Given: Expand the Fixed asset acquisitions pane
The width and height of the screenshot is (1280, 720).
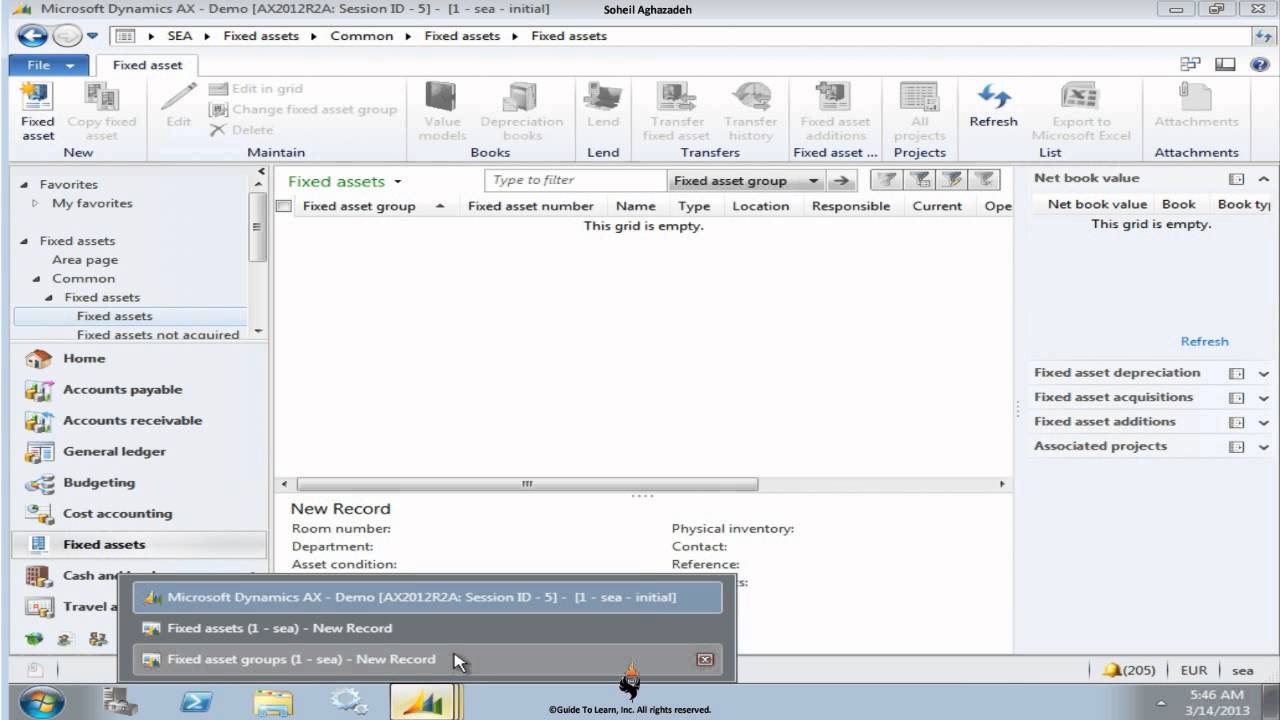Looking at the screenshot, I should click(1264, 398).
